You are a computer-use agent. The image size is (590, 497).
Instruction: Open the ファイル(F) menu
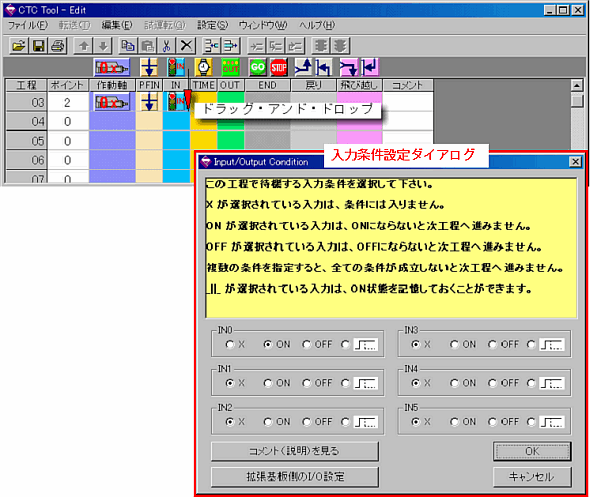28,25
